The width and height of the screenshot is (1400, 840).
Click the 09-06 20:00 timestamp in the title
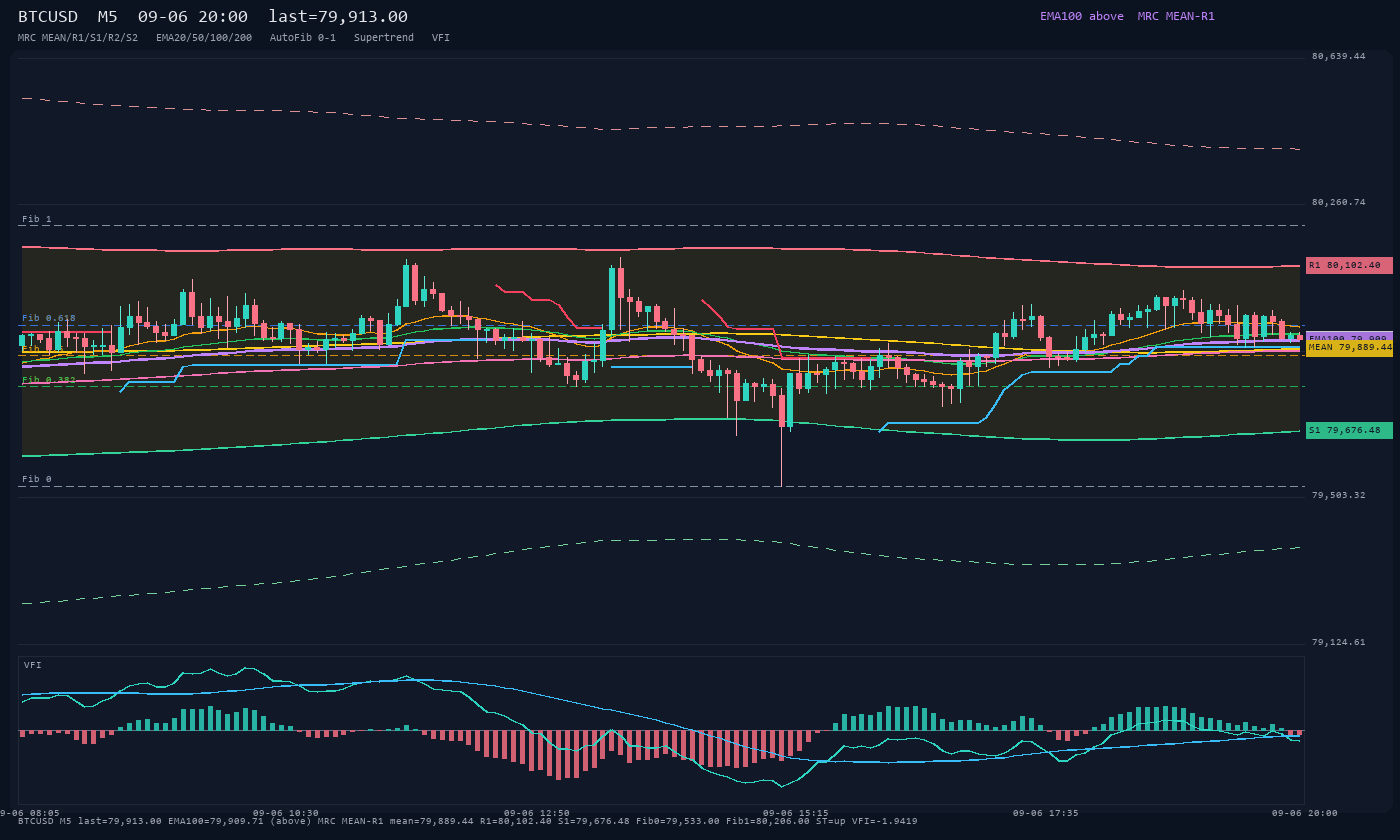(193, 16)
